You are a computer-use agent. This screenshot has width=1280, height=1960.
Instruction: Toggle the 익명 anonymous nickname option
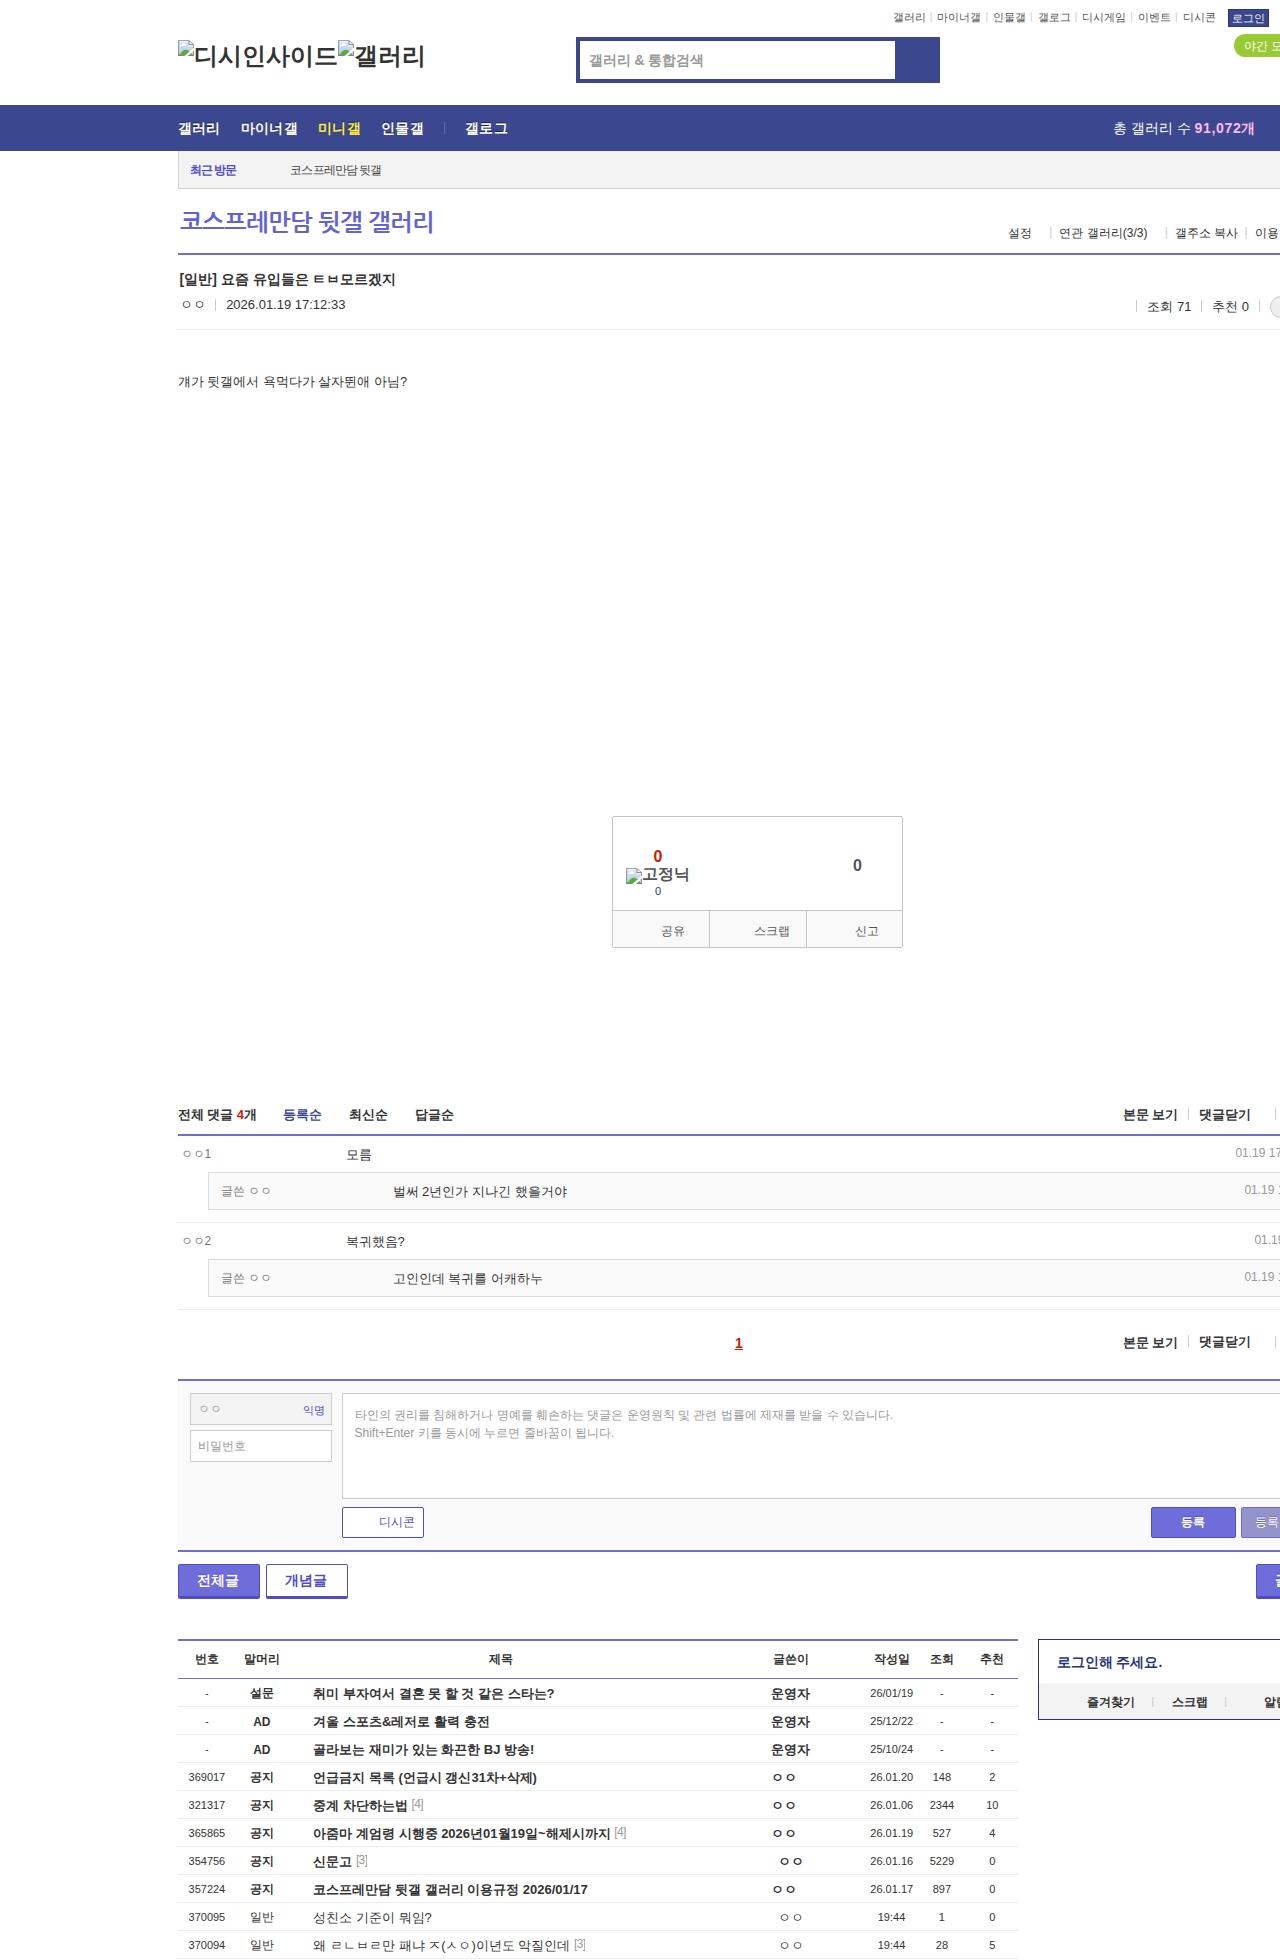pos(313,1410)
